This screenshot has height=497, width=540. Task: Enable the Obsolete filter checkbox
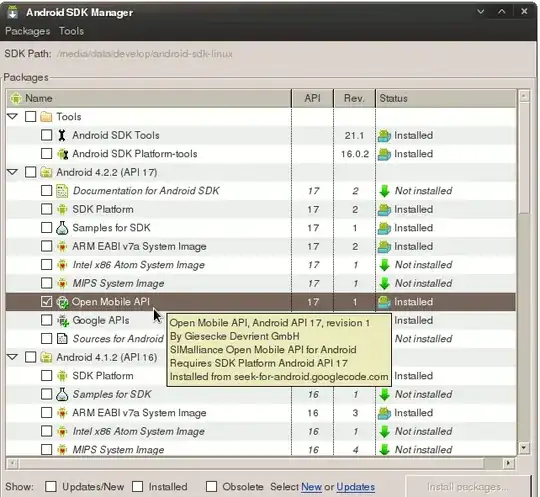point(211,487)
